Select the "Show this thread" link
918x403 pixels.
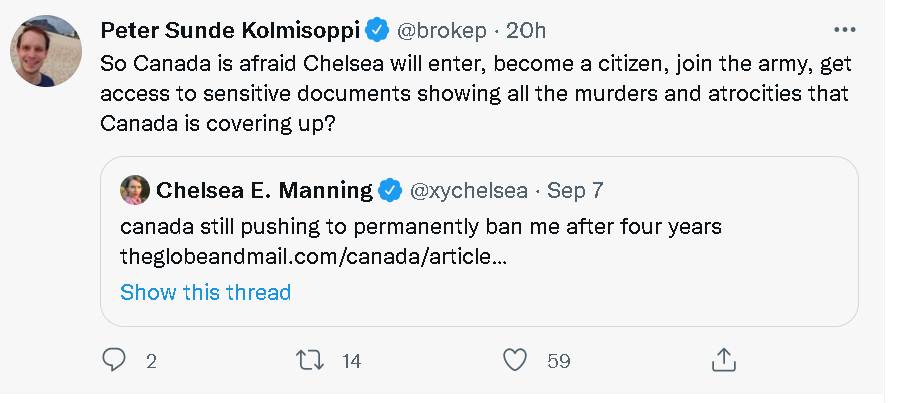(205, 292)
